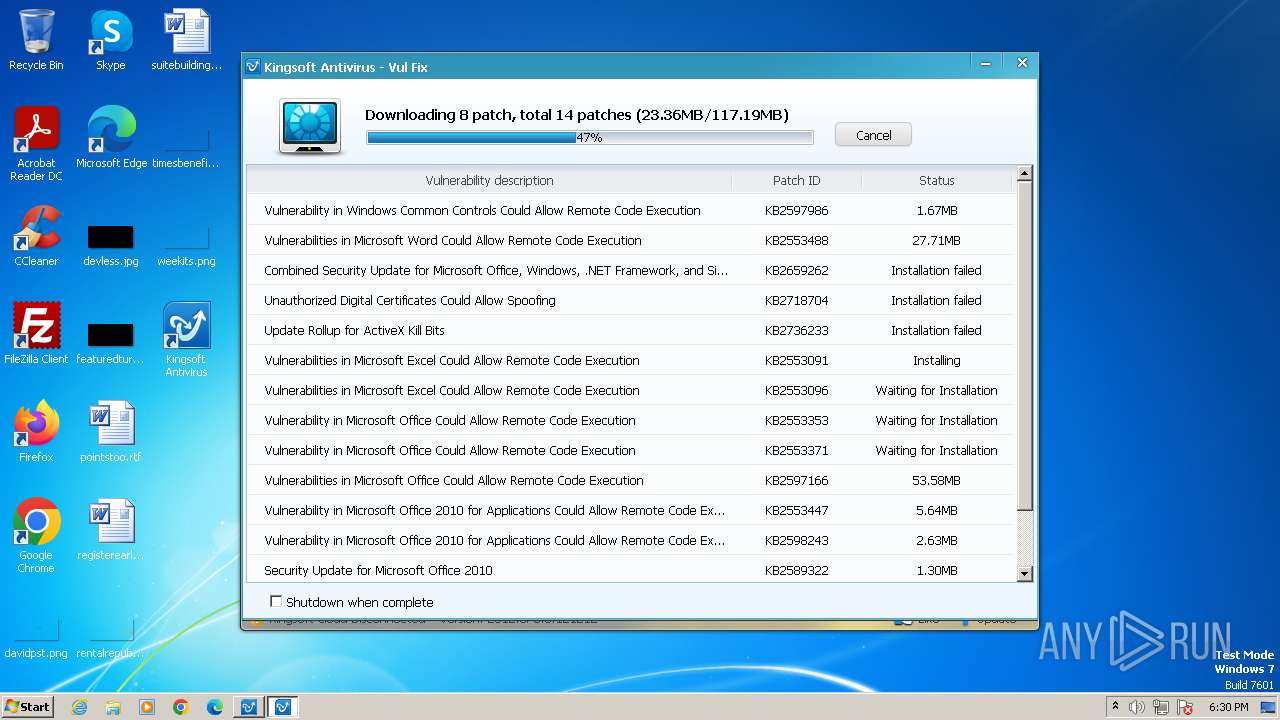Sort by Patch ID column header
Viewport: 1280px width, 720px height.
point(796,180)
